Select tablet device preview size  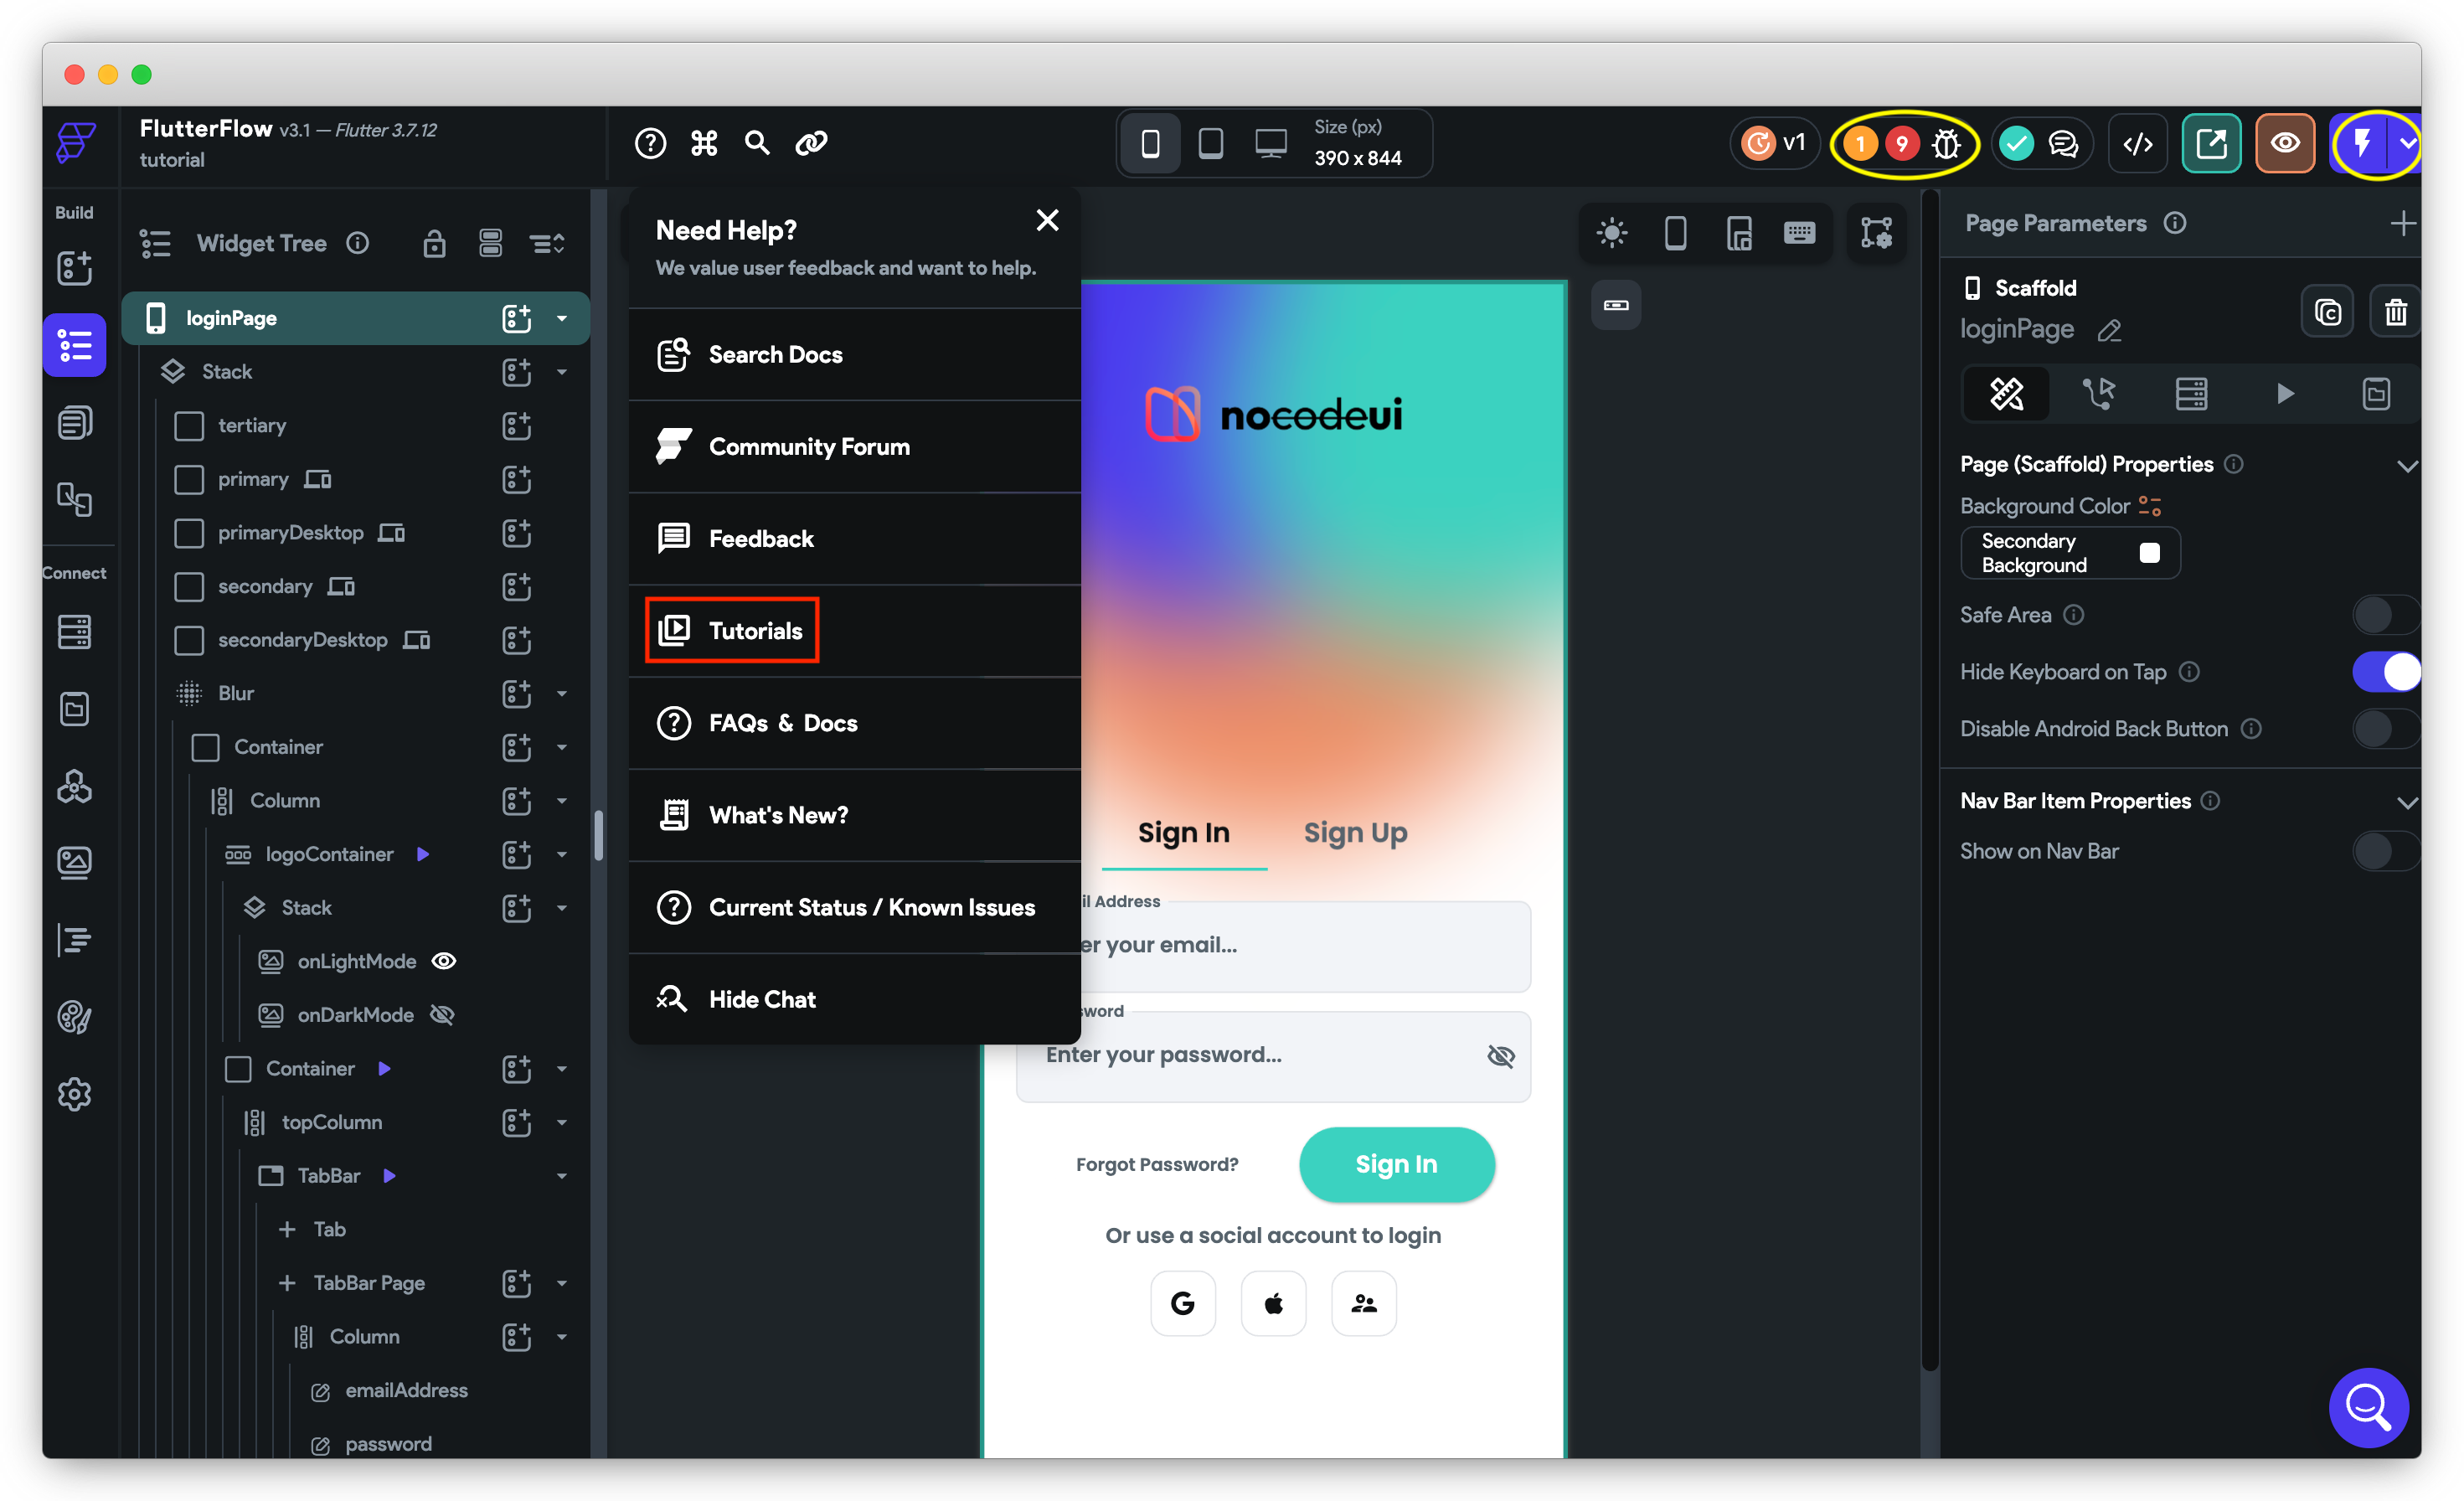[x=1210, y=143]
